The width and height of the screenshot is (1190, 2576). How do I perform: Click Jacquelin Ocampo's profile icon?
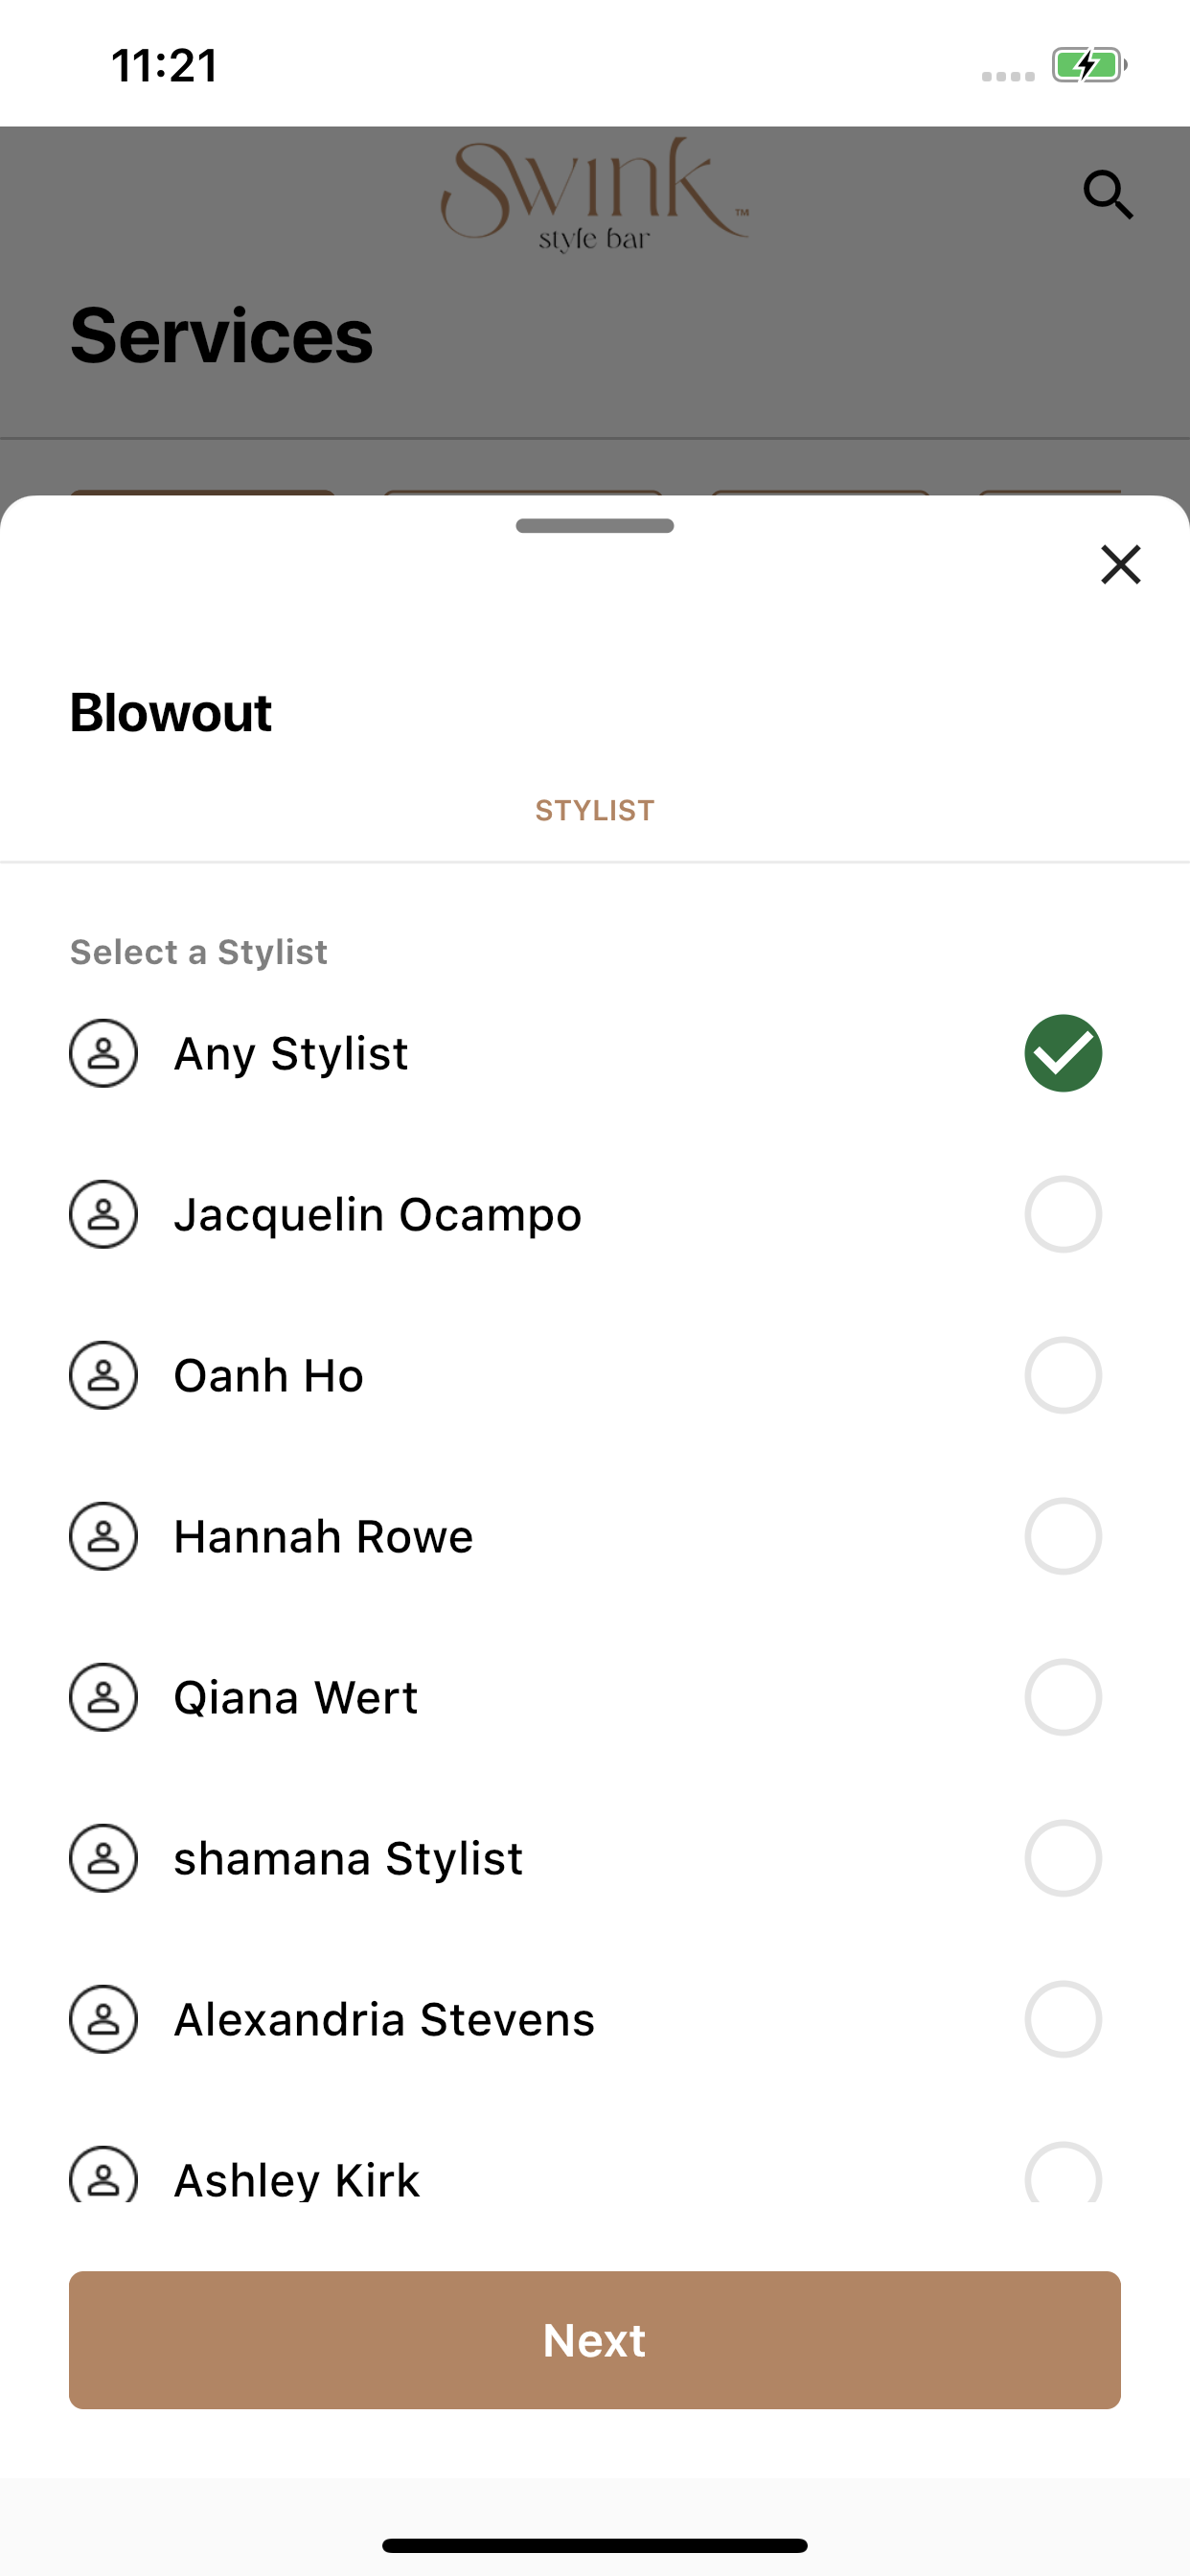click(x=103, y=1214)
